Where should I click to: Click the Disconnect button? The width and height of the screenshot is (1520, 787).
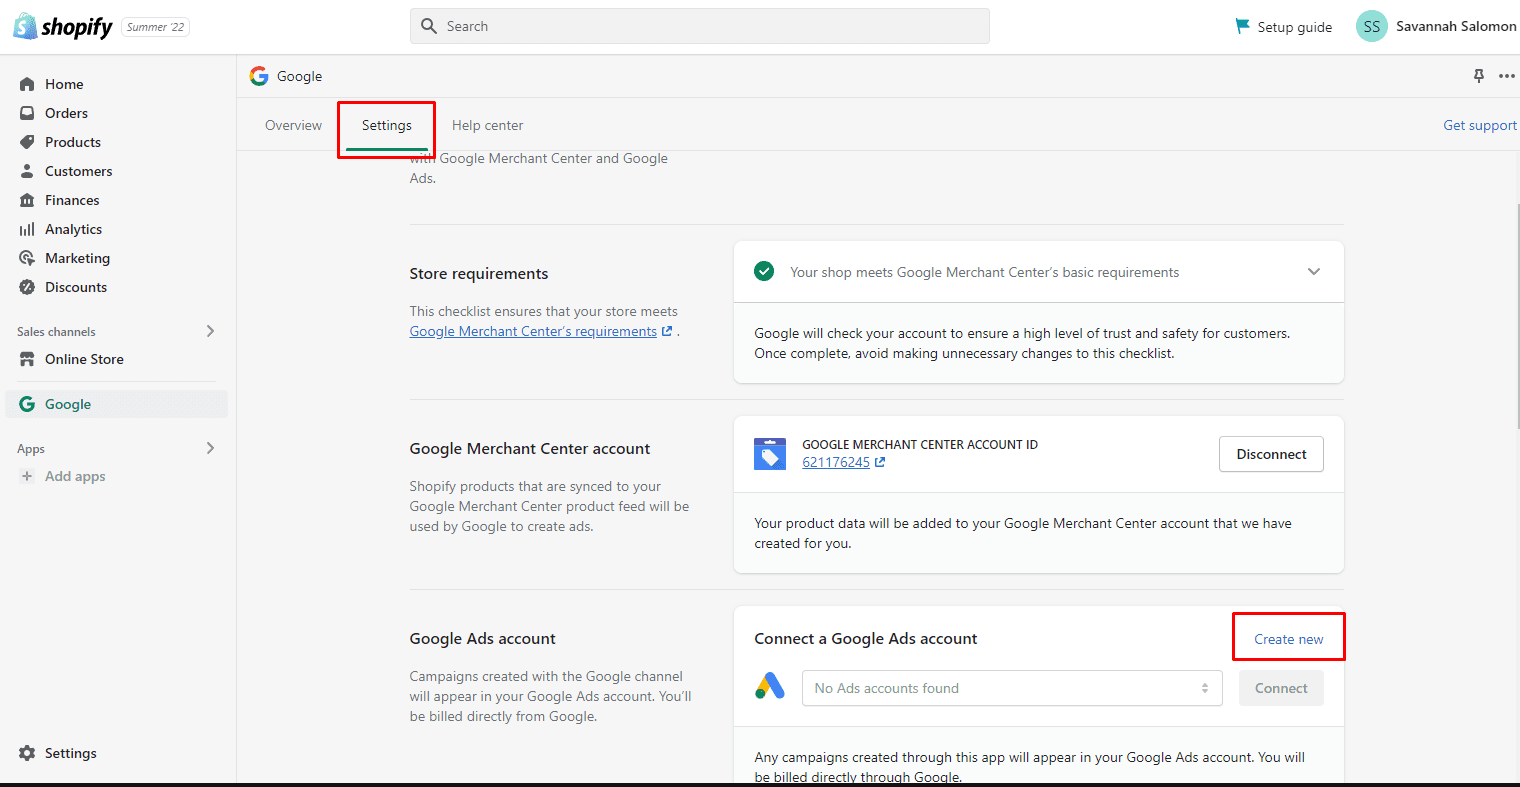pyautogui.click(x=1271, y=454)
